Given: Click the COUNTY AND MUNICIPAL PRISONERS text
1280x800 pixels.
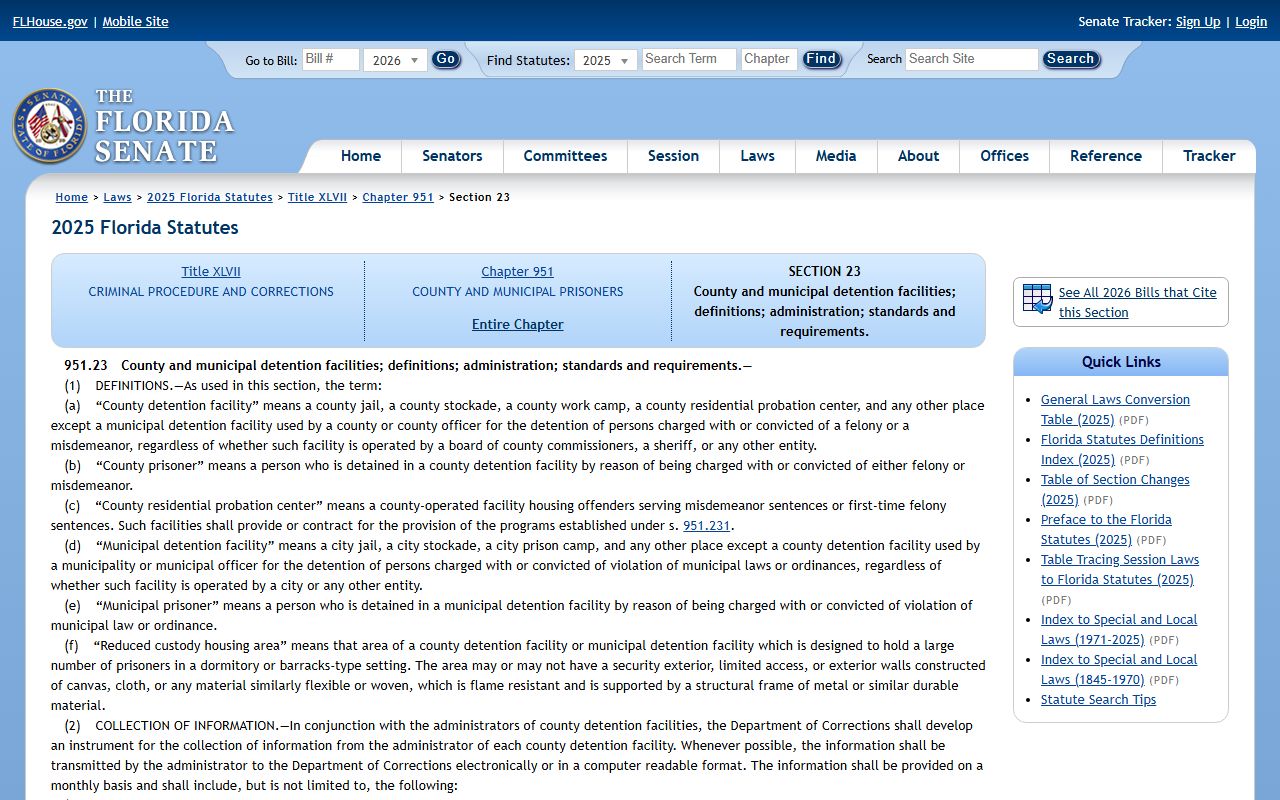Looking at the screenshot, I should pos(517,291).
